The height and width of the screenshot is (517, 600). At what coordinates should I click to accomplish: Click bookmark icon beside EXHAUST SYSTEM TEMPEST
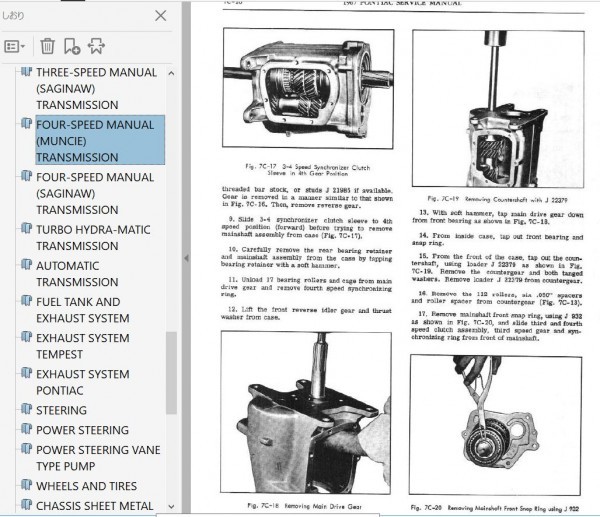[x=26, y=336]
